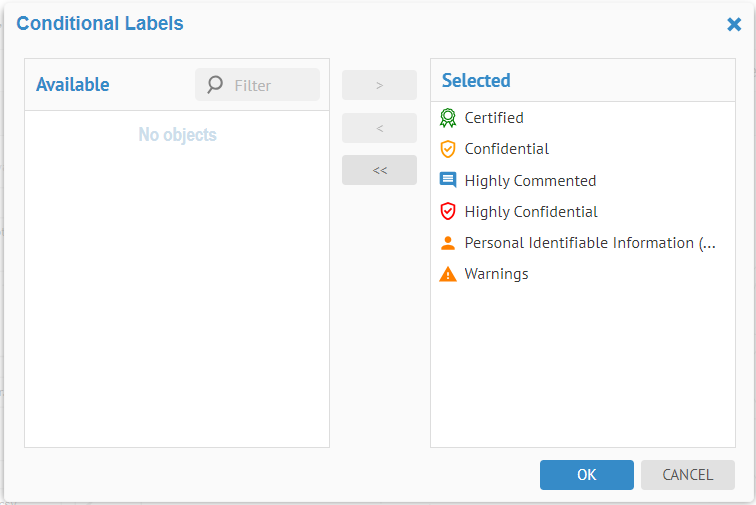Select the Confidential label in Selected list
Viewport: 756px width, 505px height.
(507, 149)
